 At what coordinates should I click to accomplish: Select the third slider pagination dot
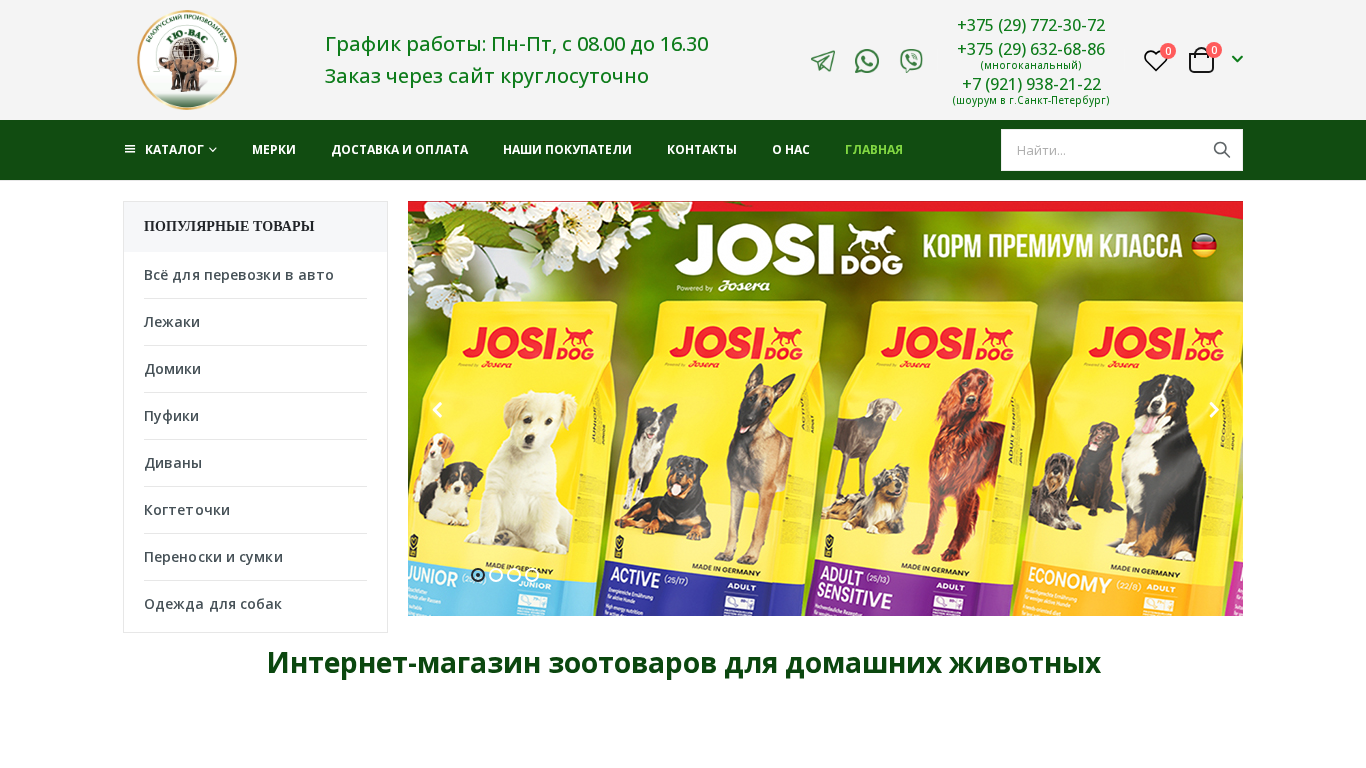coord(514,575)
